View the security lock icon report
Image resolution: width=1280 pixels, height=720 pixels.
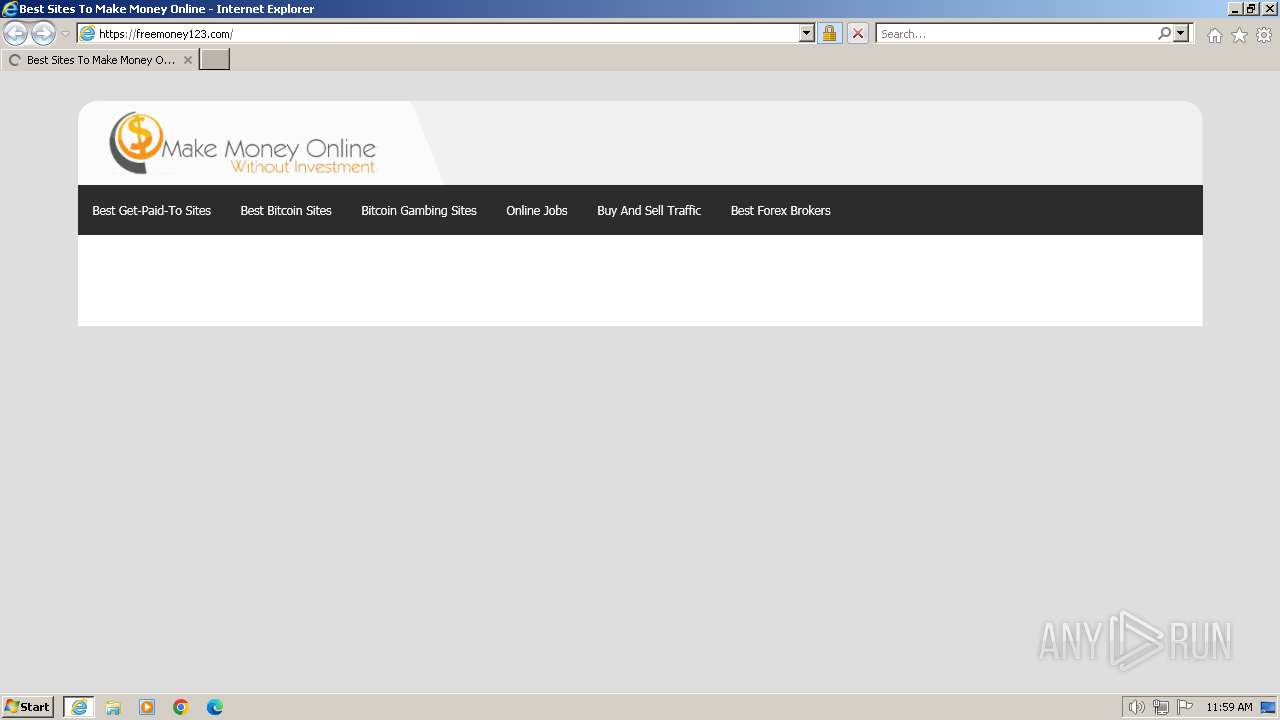pos(829,34)
